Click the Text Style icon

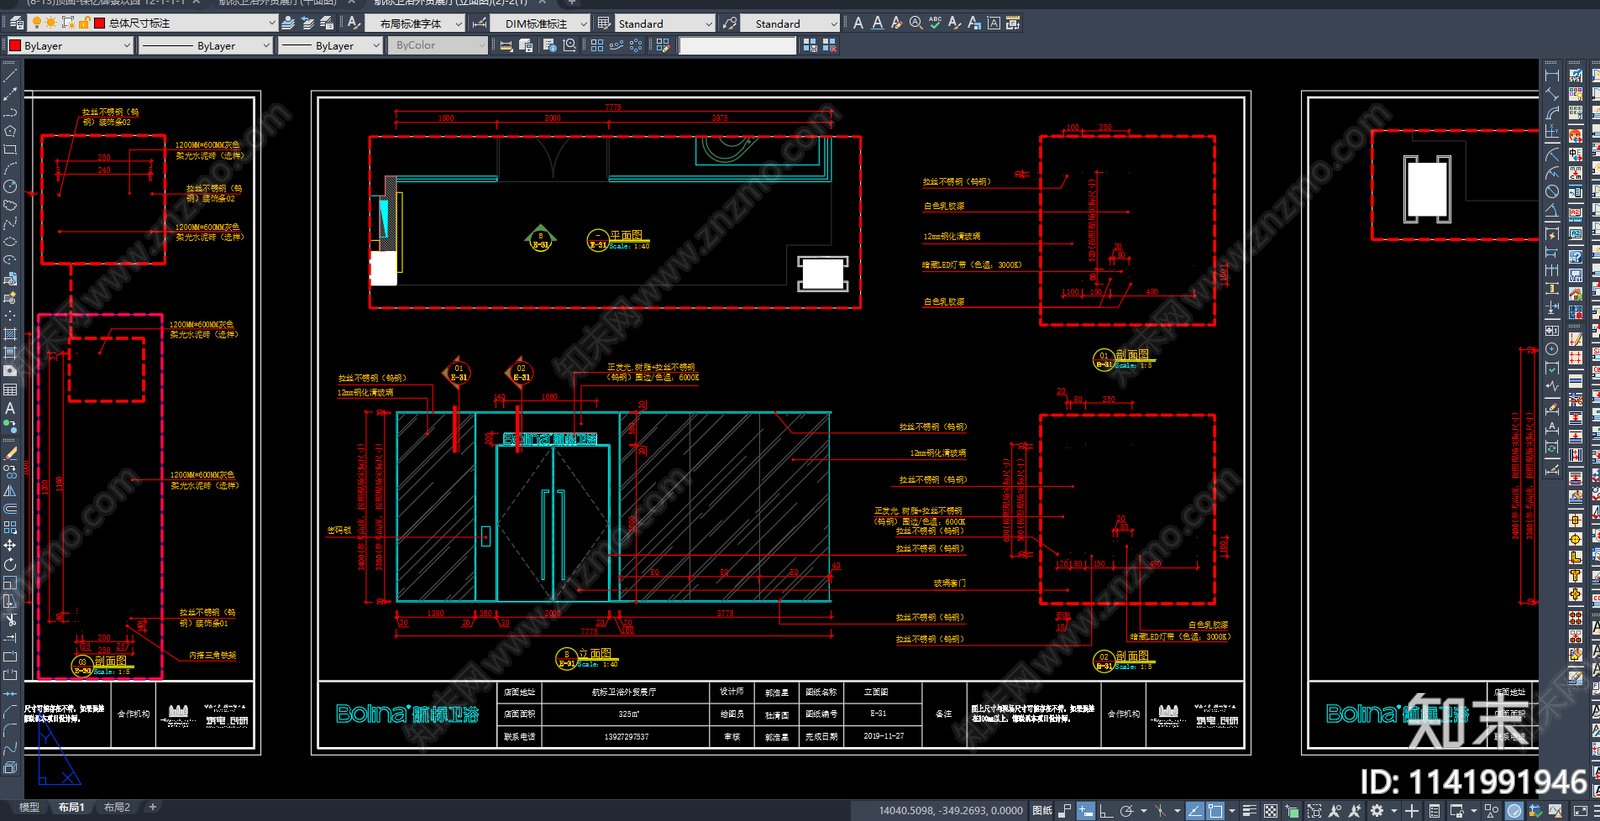[x=354, y=22]
